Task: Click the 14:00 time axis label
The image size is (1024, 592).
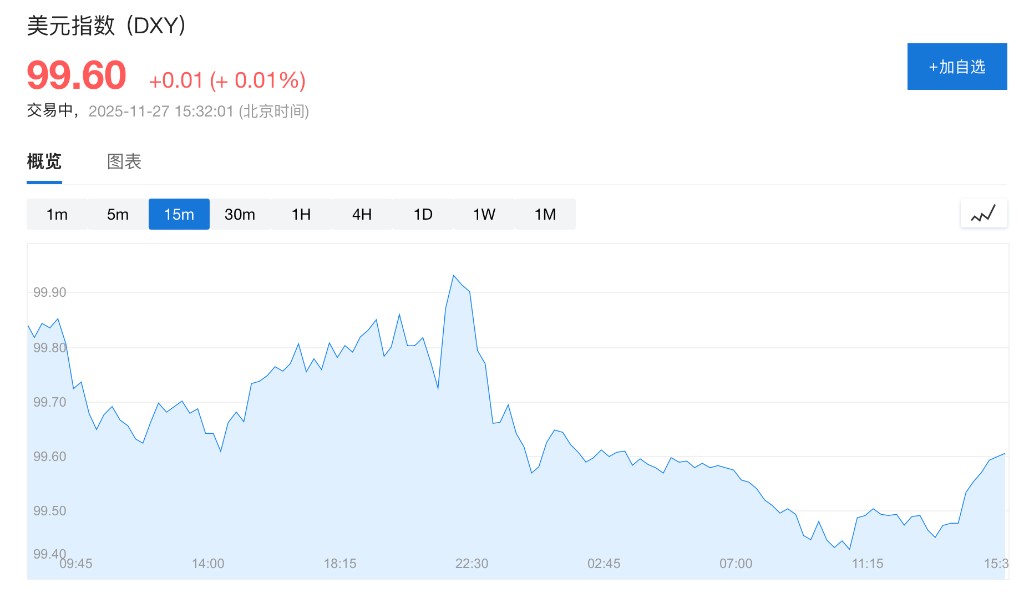Action: [x=208, y=564]
